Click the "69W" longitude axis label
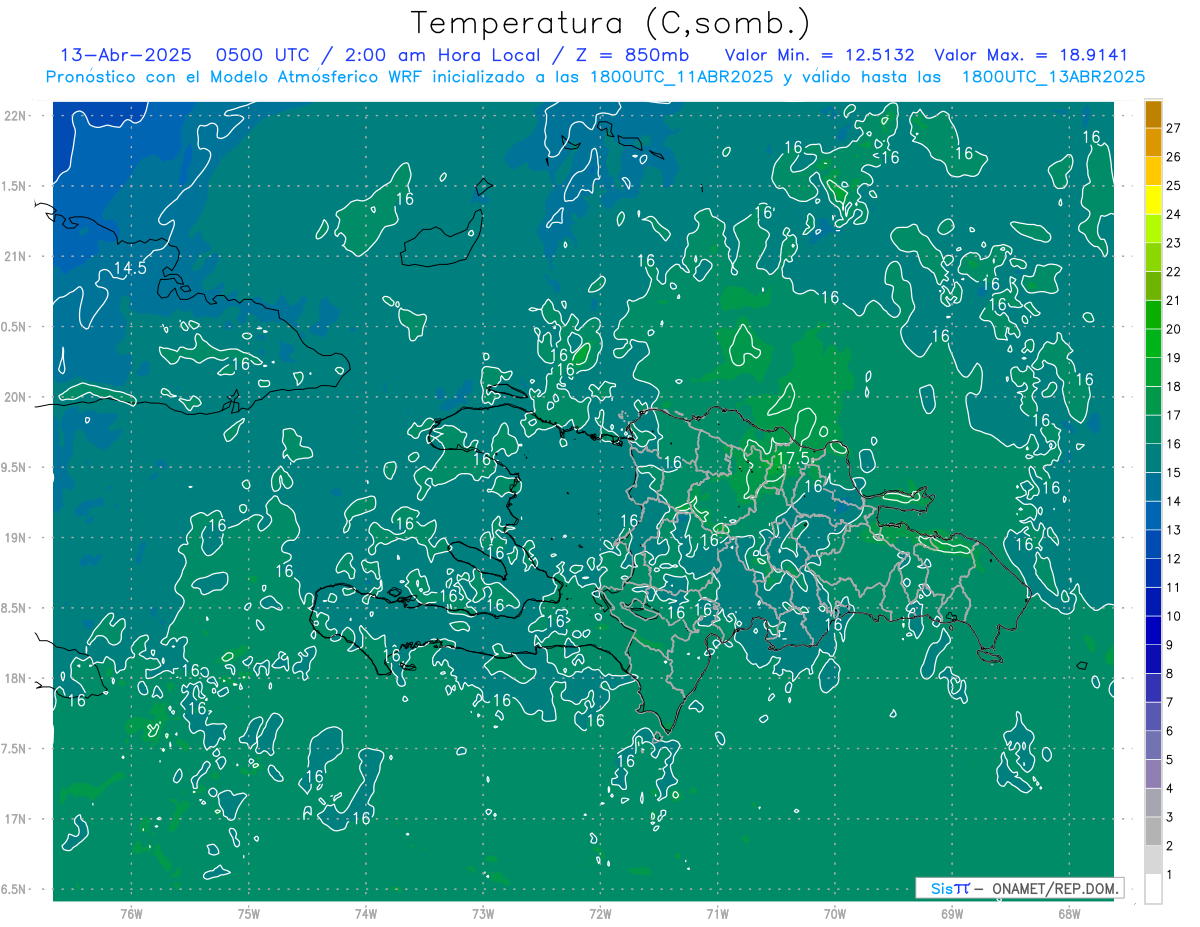This screenshot has height=927, width=1200. [x=952, y=914]
